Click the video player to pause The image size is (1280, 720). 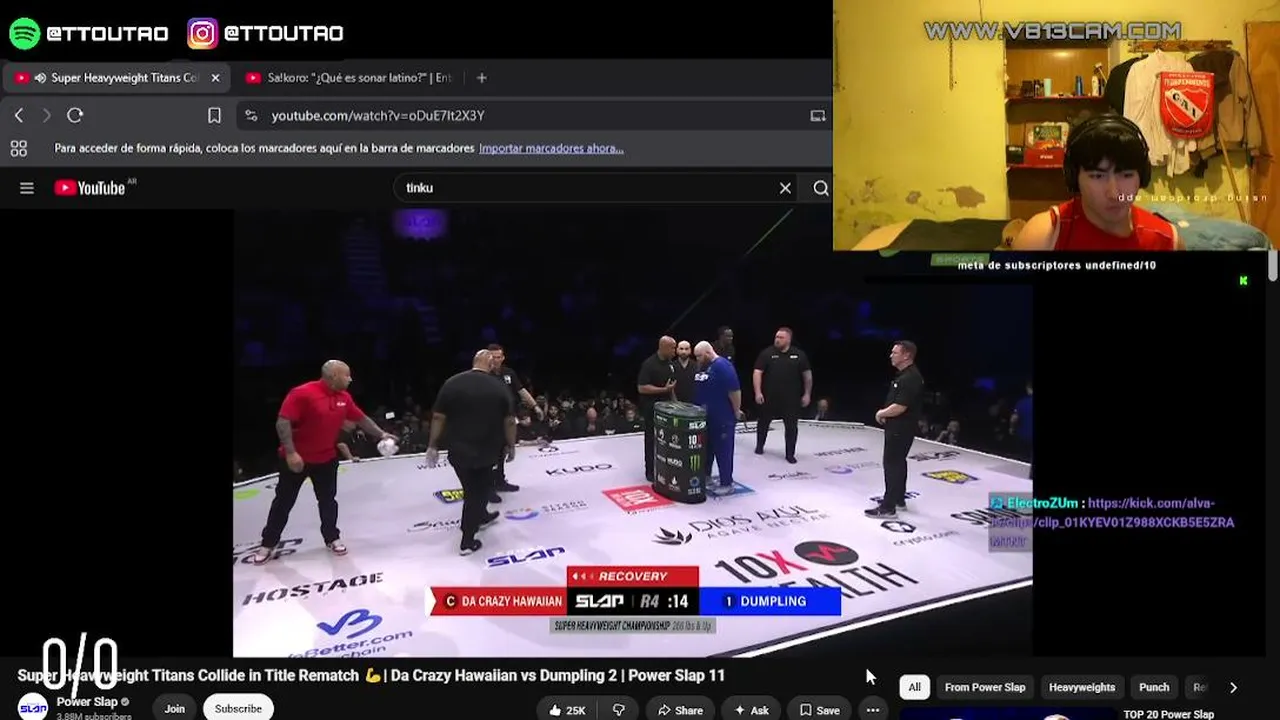coord(632,432)
